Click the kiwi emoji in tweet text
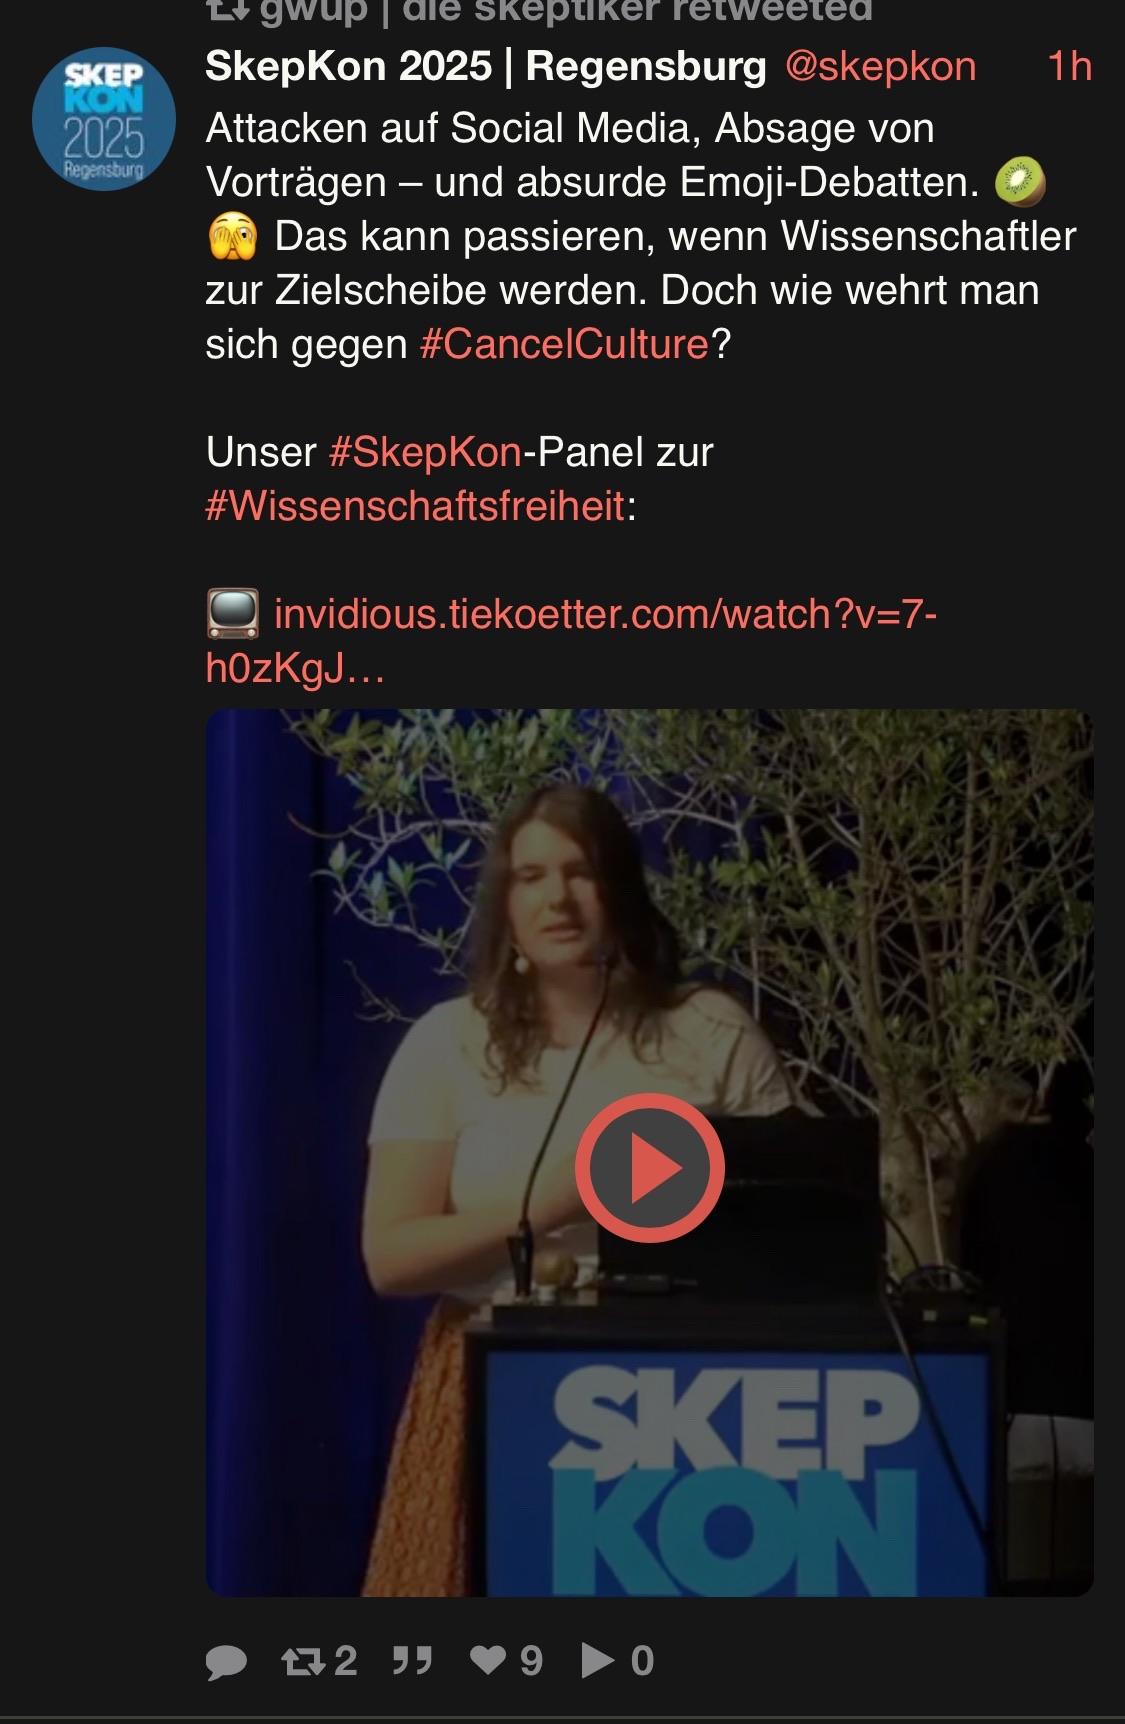 point(1020,182)
